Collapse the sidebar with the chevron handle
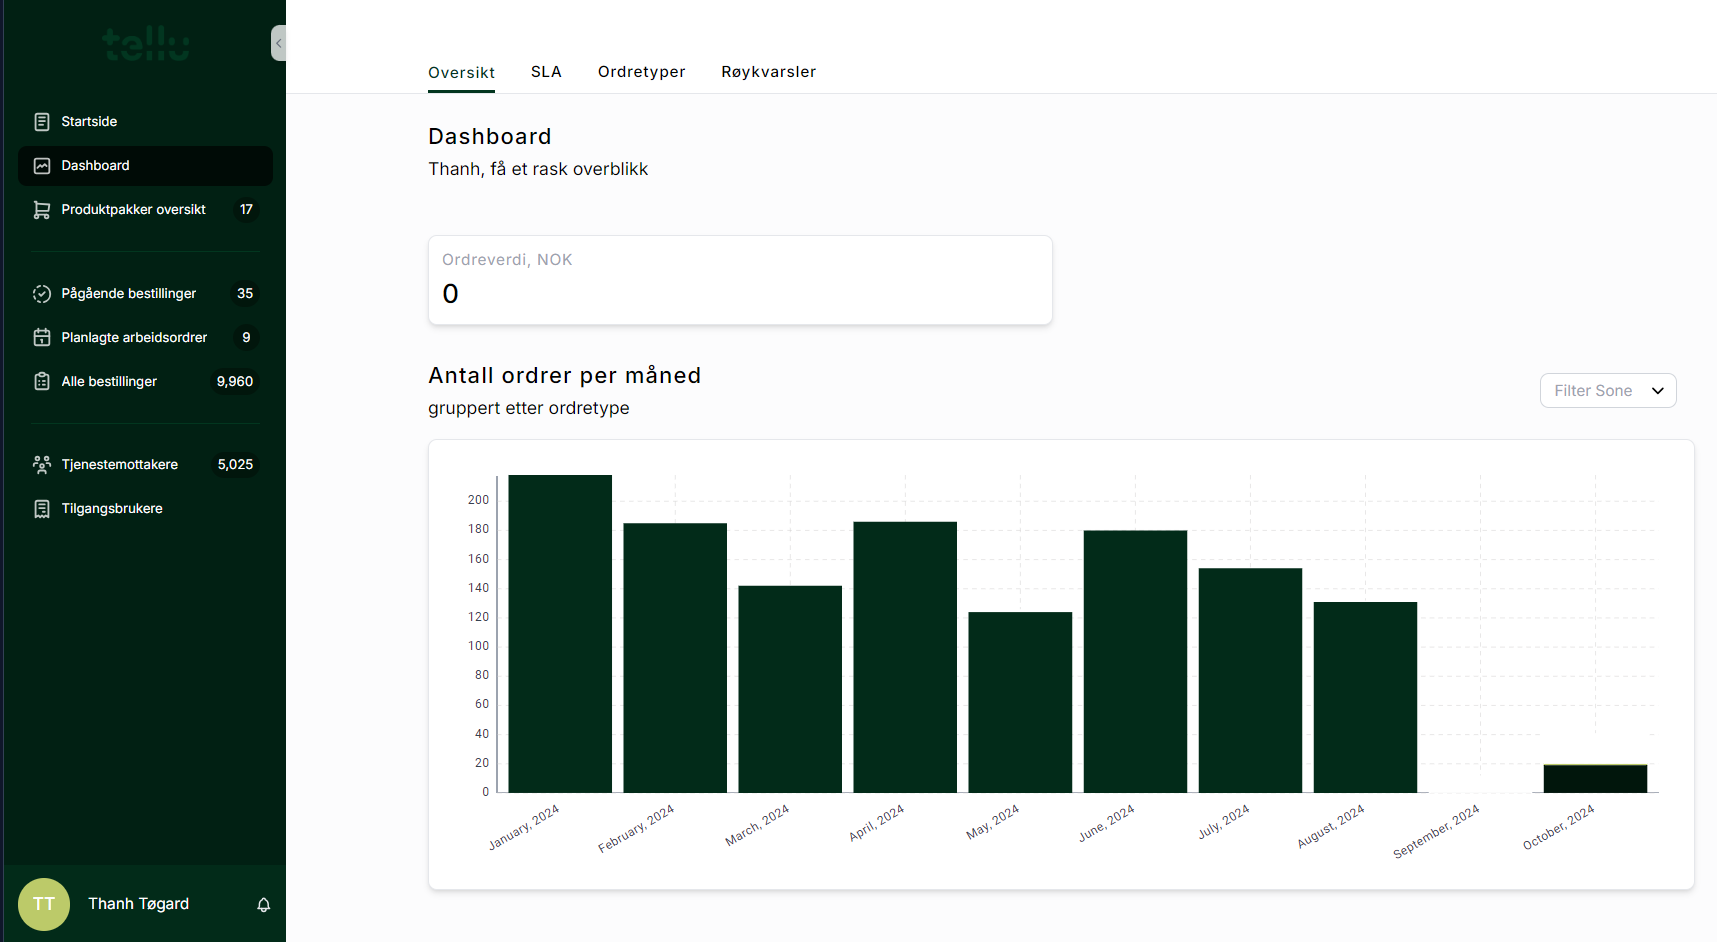 coord(279,43)
